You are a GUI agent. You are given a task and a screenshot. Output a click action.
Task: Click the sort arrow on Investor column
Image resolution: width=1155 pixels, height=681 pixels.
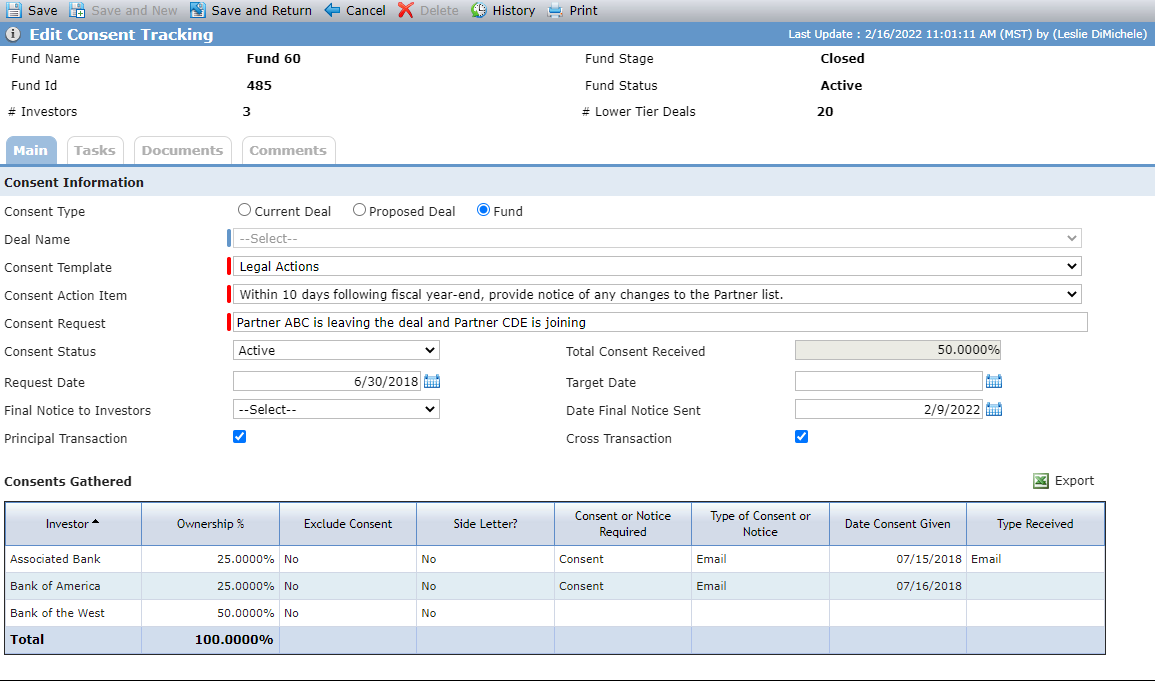coord(95,522)
